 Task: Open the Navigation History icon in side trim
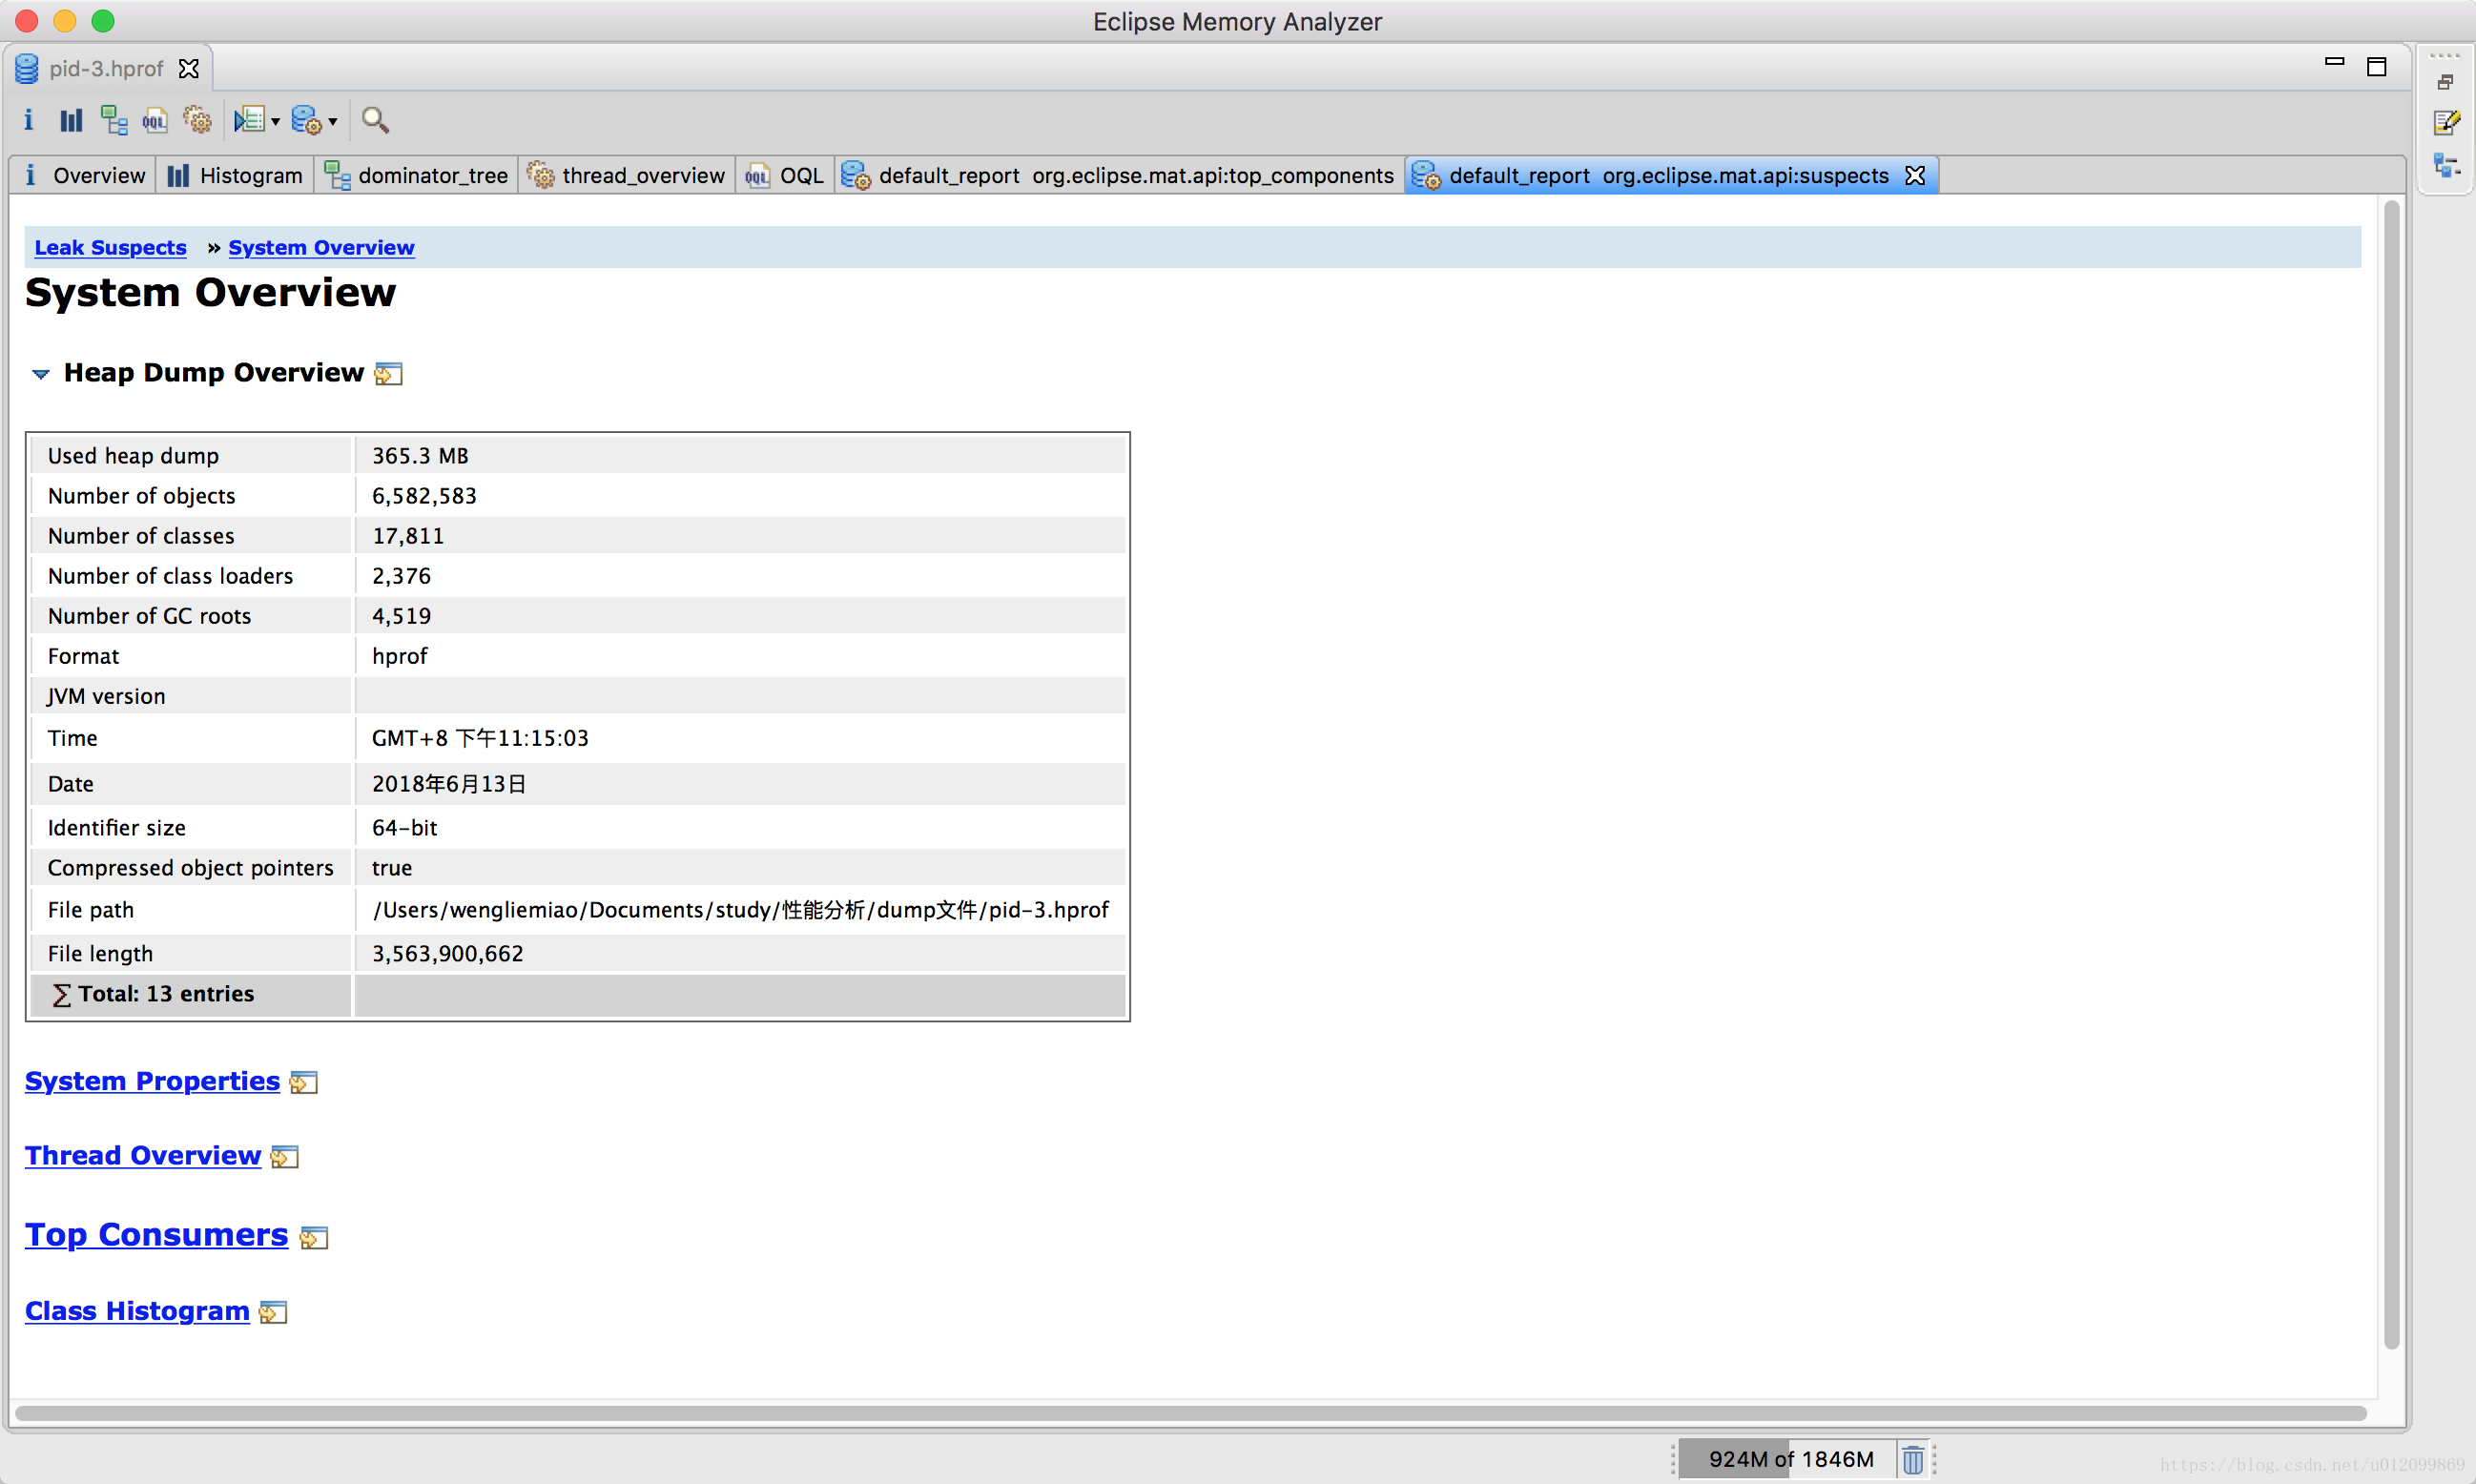click(2446, 165)
